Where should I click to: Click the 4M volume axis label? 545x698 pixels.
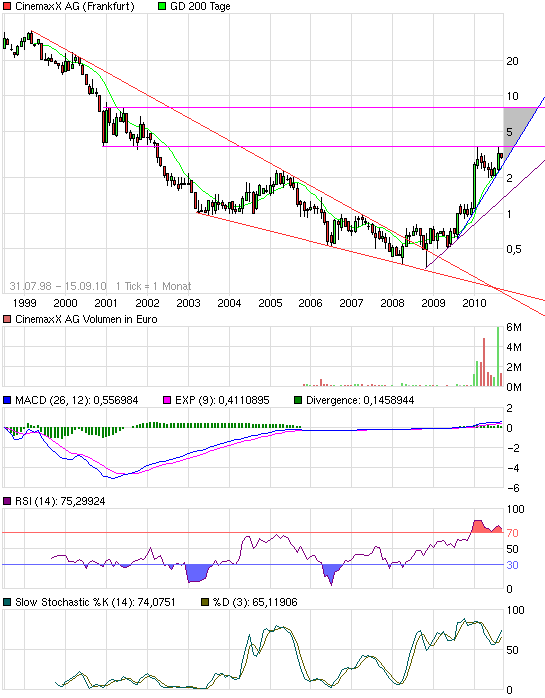pyautogui.click(x=514, y=347)
